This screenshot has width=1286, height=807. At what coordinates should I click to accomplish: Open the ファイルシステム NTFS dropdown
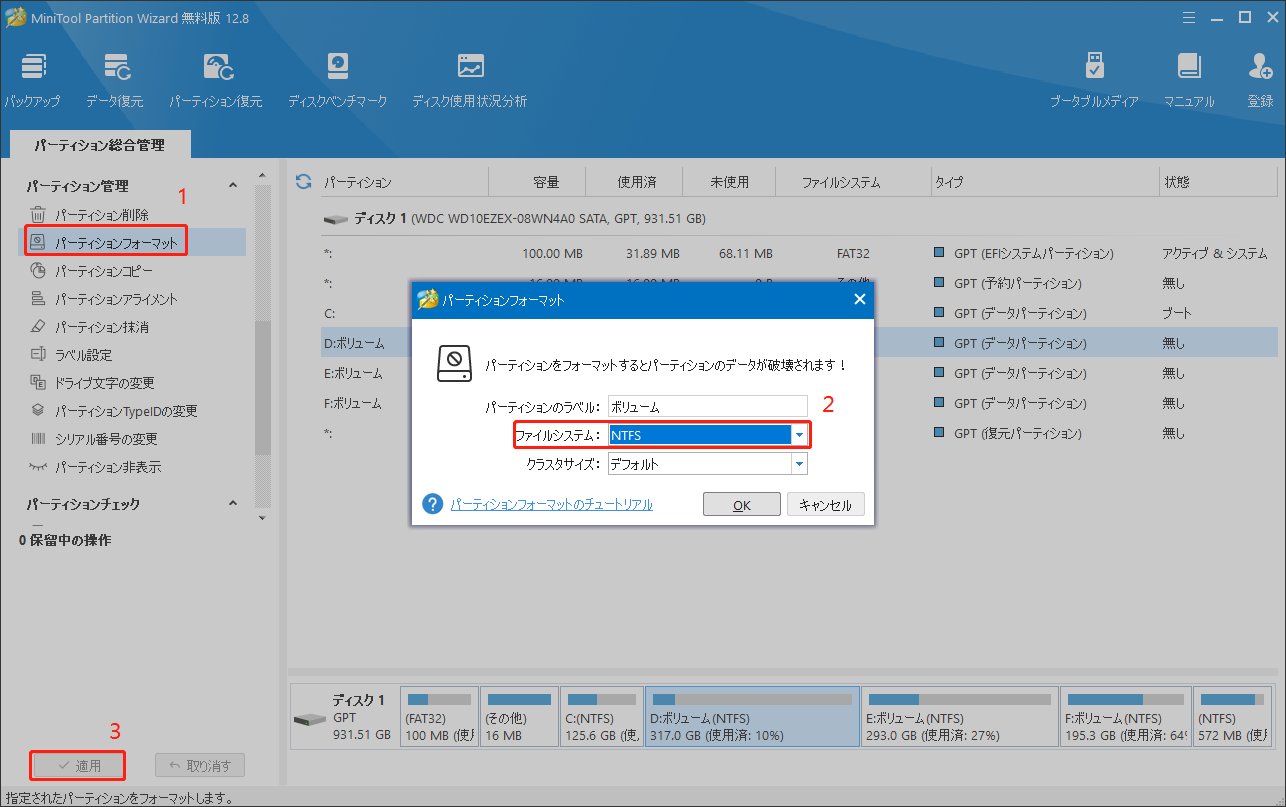[x=799, y=435]
